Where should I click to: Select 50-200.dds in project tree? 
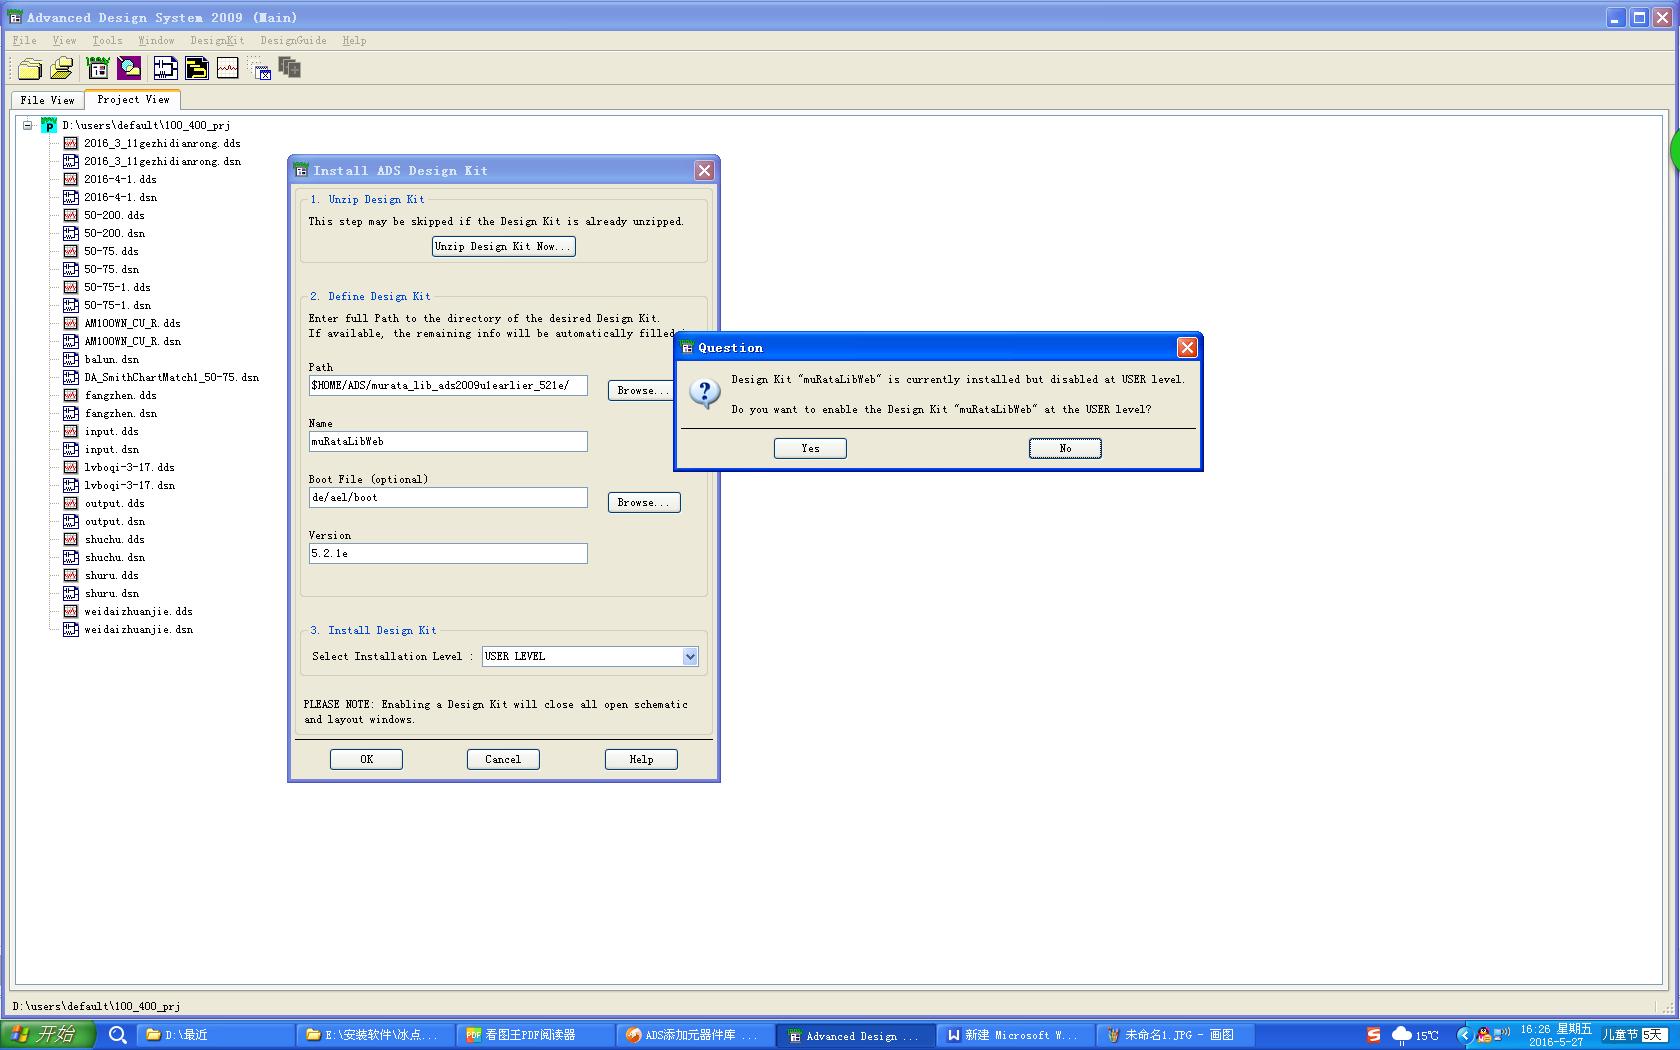tap(114, 216)
